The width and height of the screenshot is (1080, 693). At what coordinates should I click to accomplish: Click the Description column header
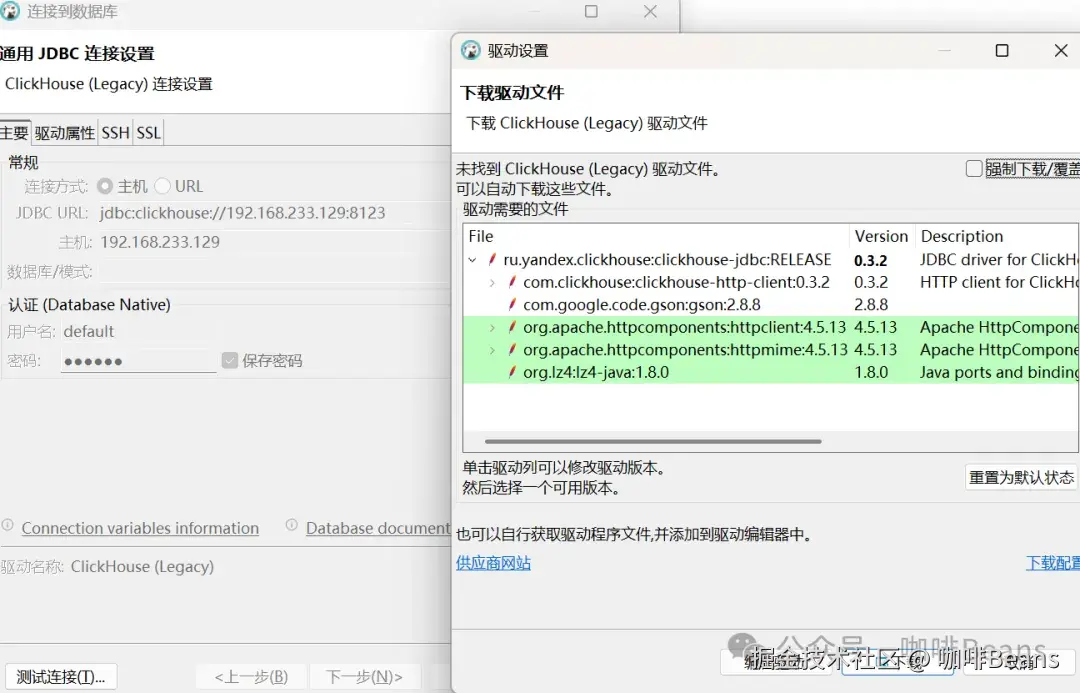pyautogui.click(x=997, y=236)
